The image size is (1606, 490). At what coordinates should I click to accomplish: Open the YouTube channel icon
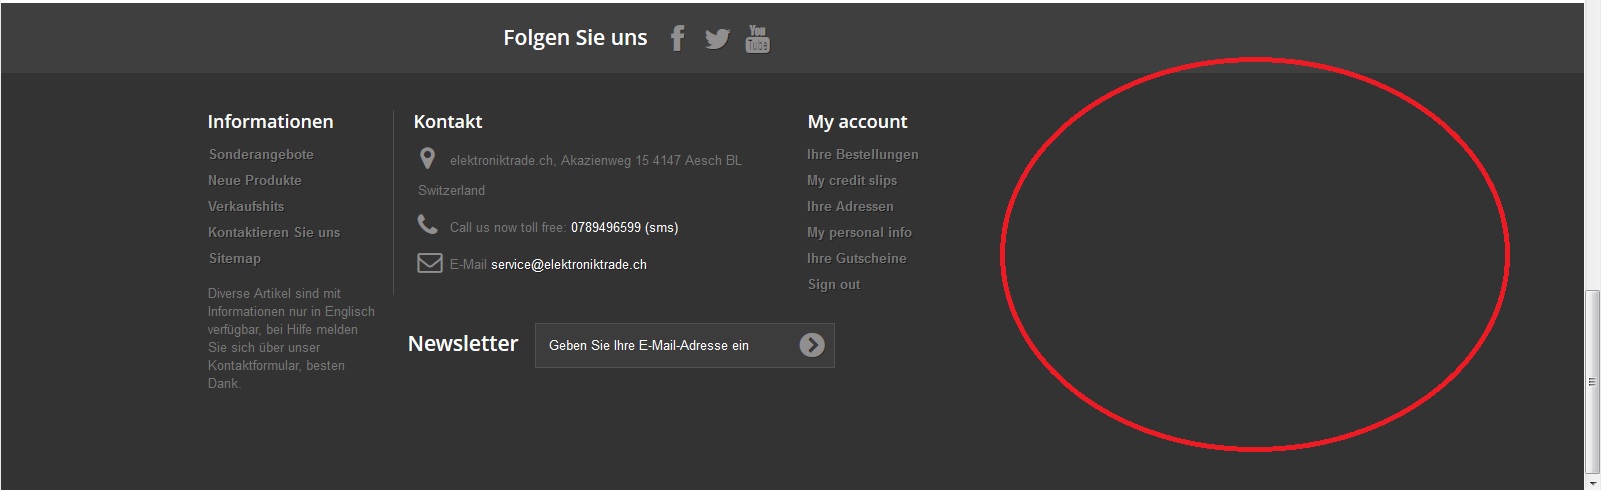coord(758,39)
